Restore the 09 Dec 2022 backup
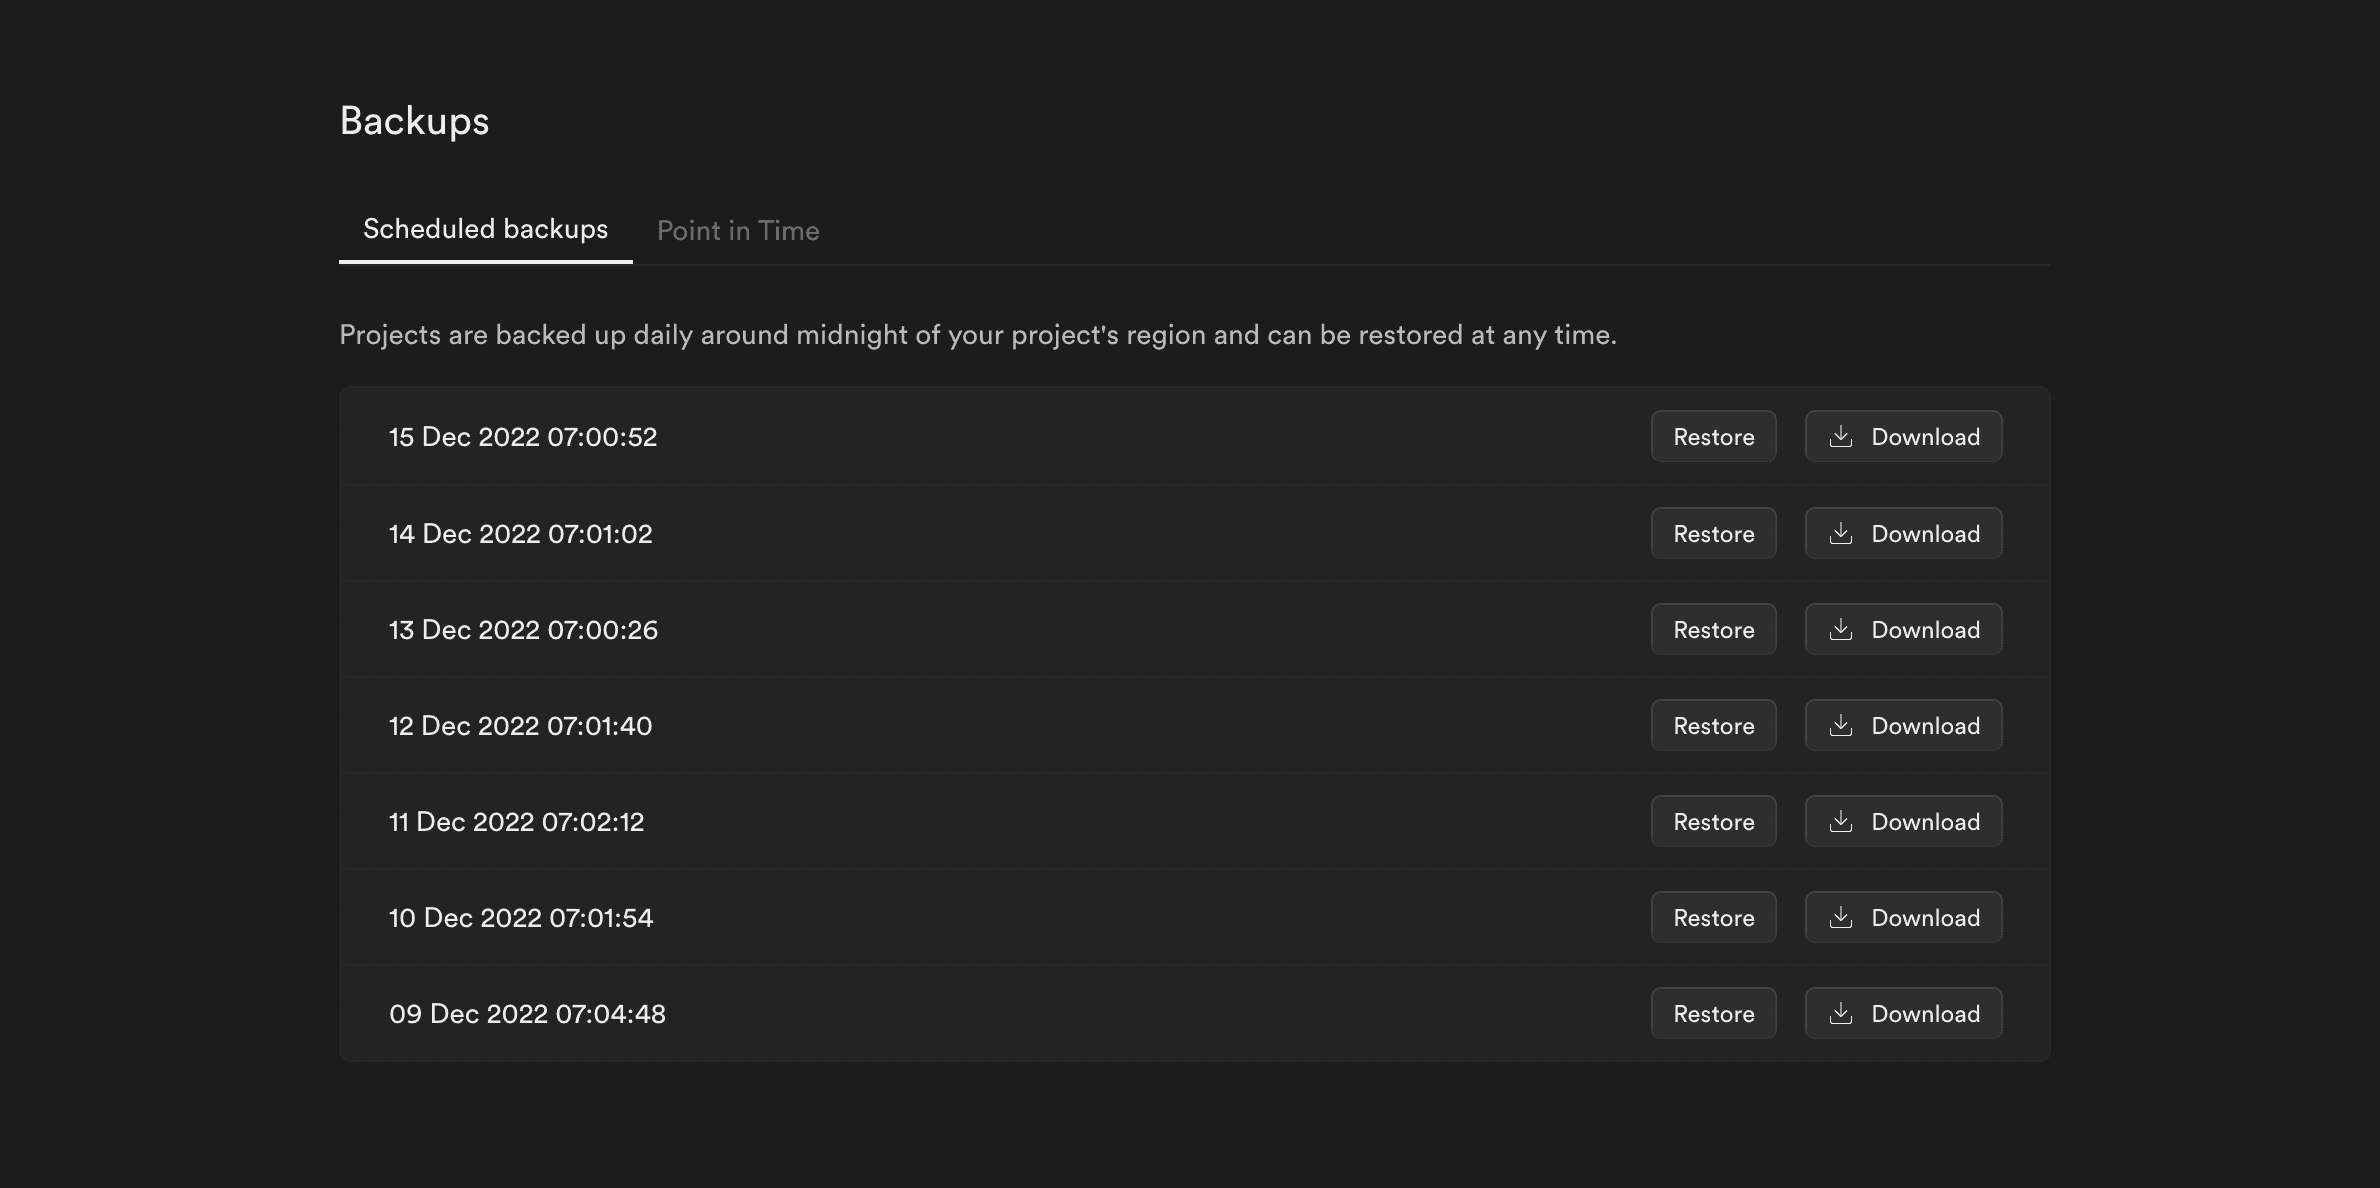The image size is (2380, 1188). pos(1713,1013)
